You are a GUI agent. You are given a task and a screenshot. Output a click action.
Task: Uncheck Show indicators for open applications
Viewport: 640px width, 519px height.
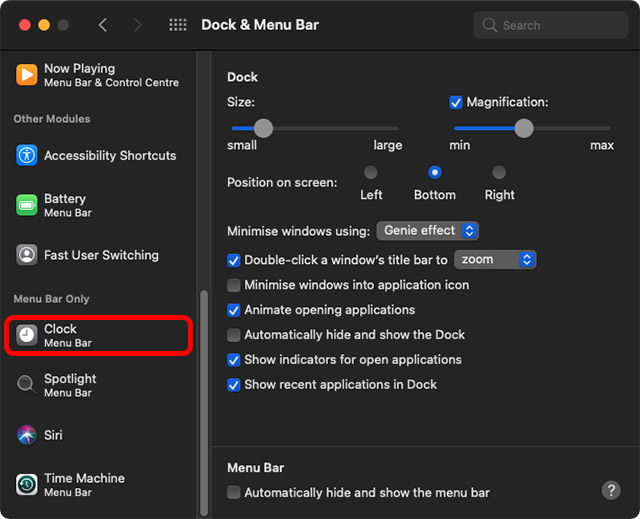(x=233, y=359)
